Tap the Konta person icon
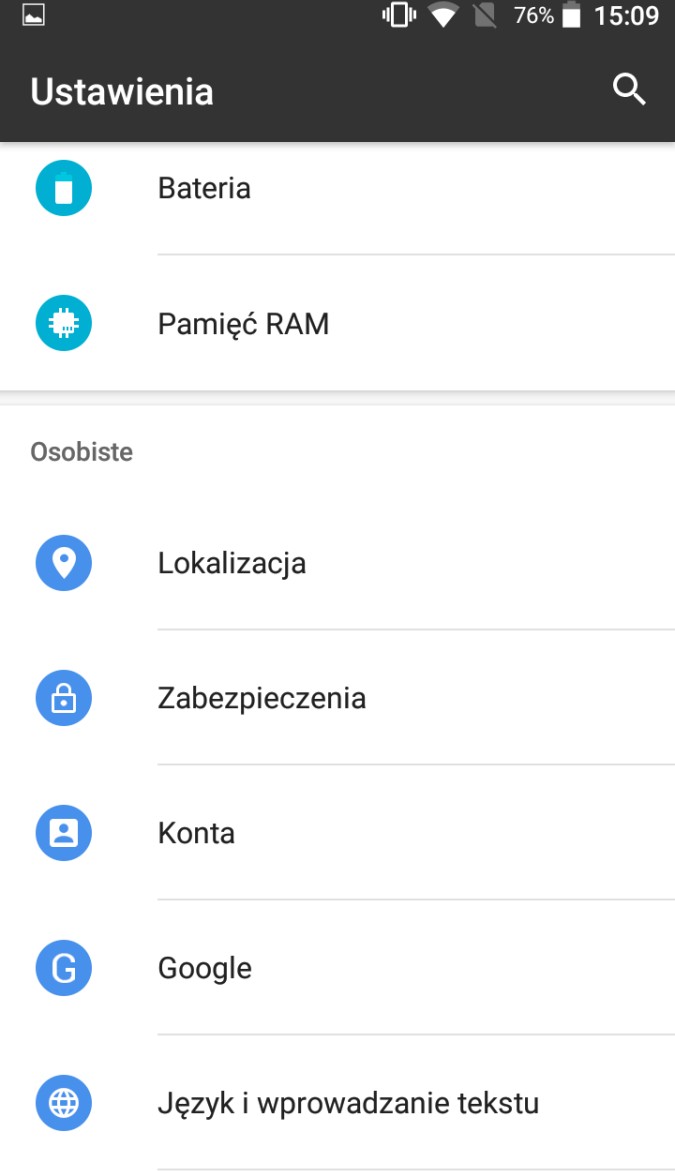The width and height of the screenshot is (675, 1171). [x=63, y=833]
